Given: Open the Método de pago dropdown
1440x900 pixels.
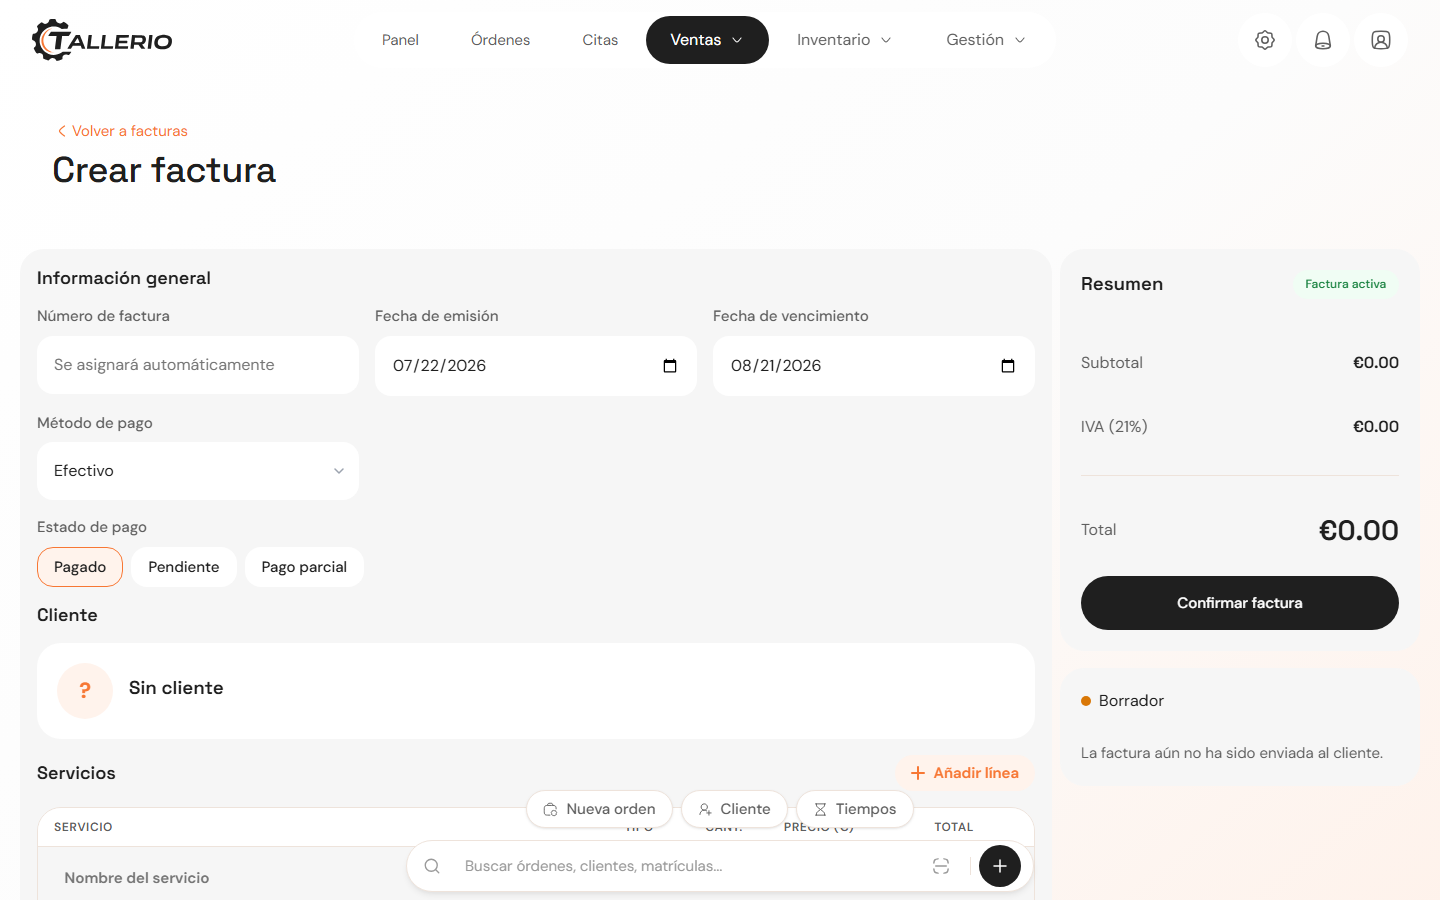Looking at the screenshot, I should (x=198, y=471).
